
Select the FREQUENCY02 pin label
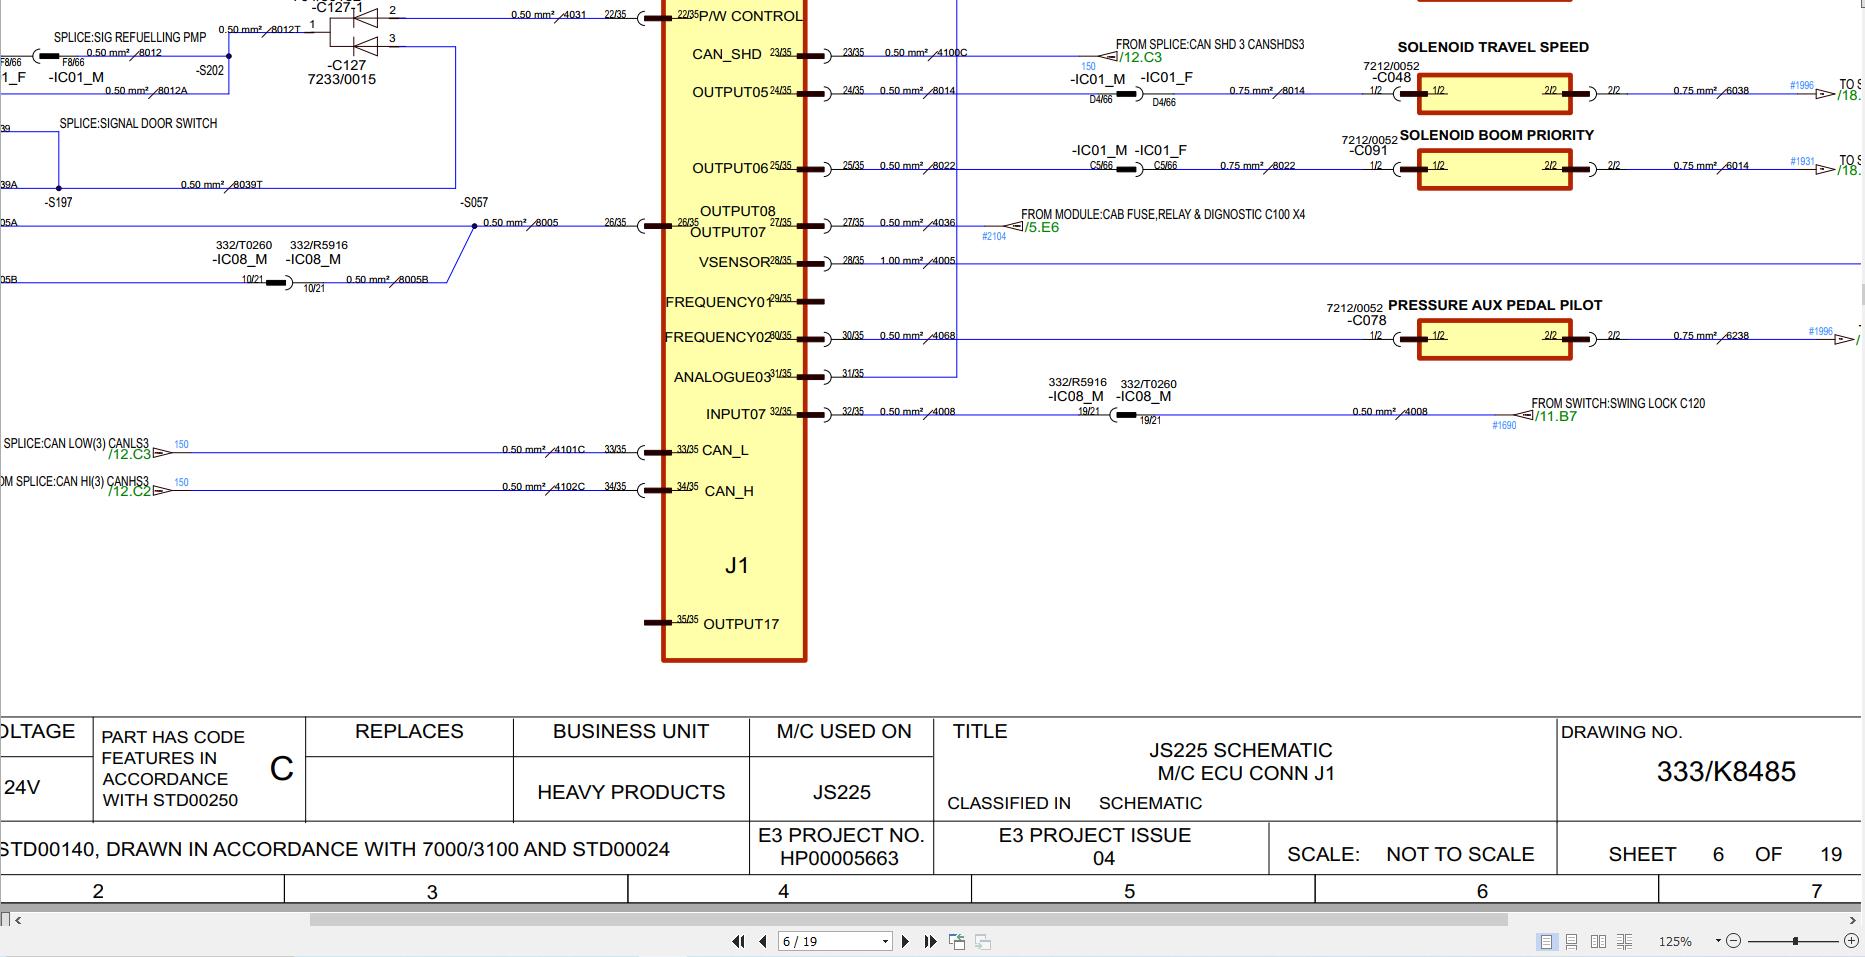(718, 337)
